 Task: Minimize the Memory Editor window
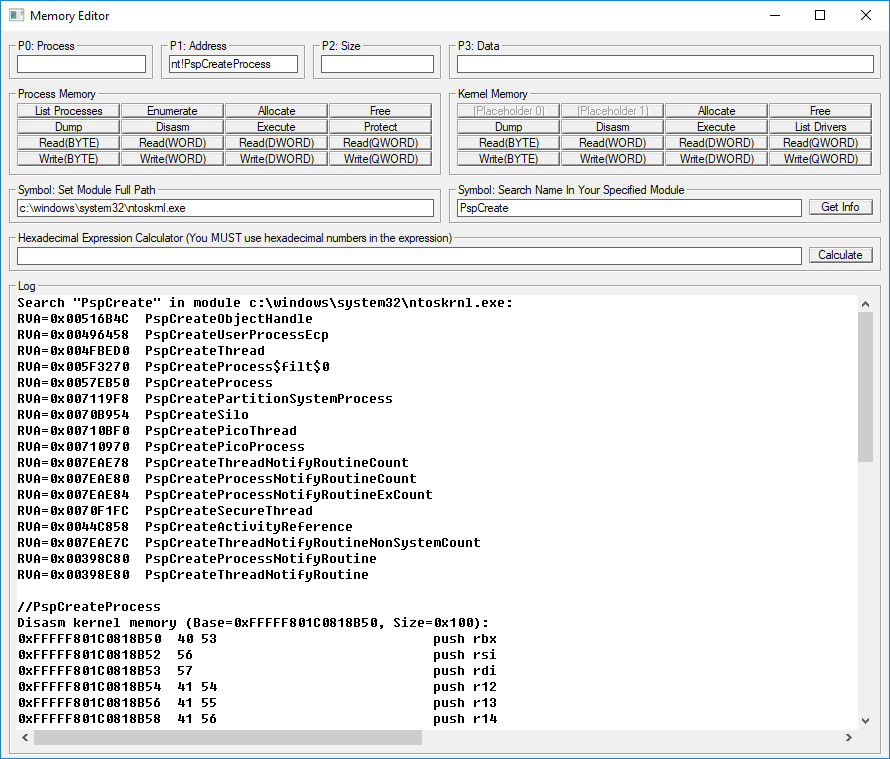pyautogui.click(x=775, y=15)
